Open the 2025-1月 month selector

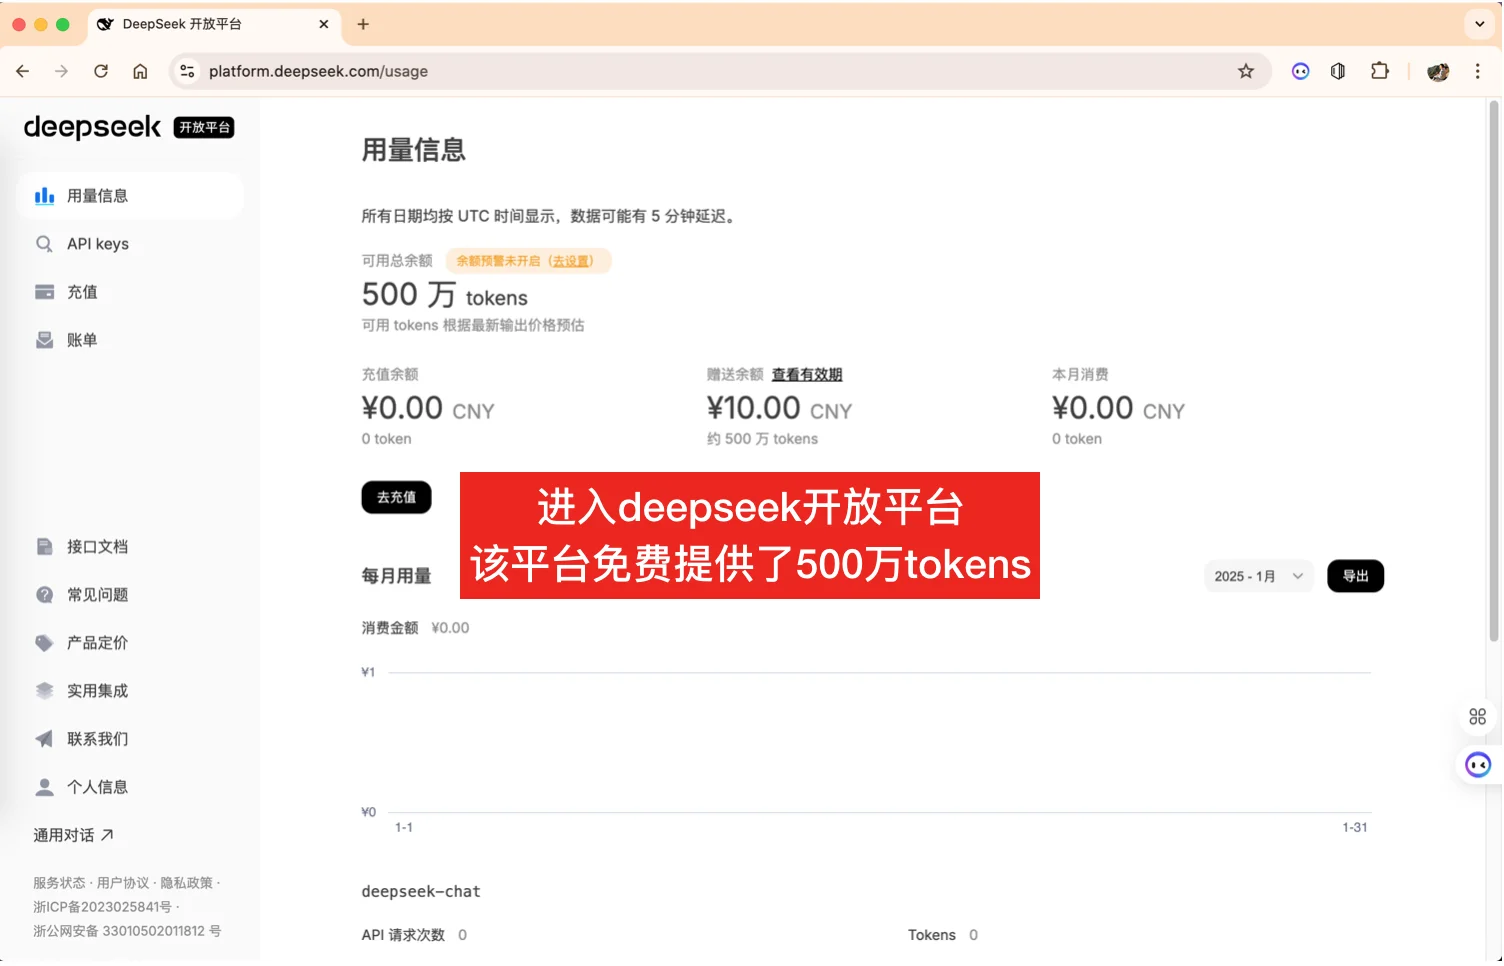click(x=1258, y=575)
